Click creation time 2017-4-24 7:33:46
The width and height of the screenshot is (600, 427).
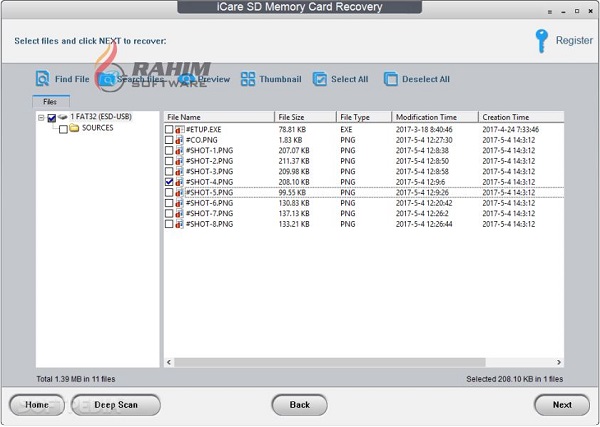[x=510, y=130]
